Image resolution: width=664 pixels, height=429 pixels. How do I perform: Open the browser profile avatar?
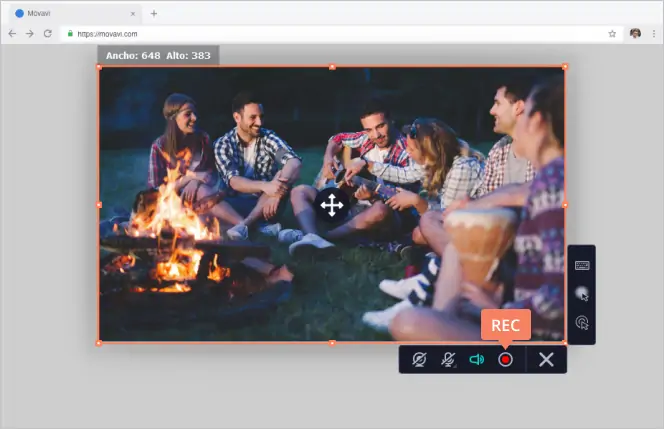(635, 33)
